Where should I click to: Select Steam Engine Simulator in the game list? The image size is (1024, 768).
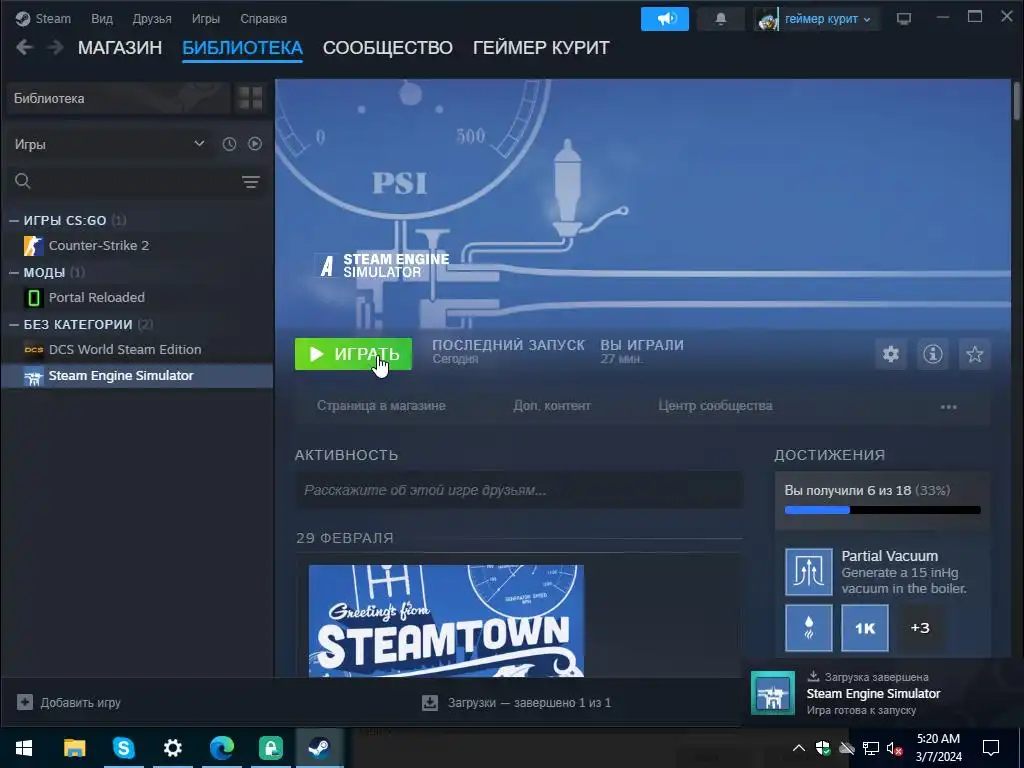[x=137, y=376]
